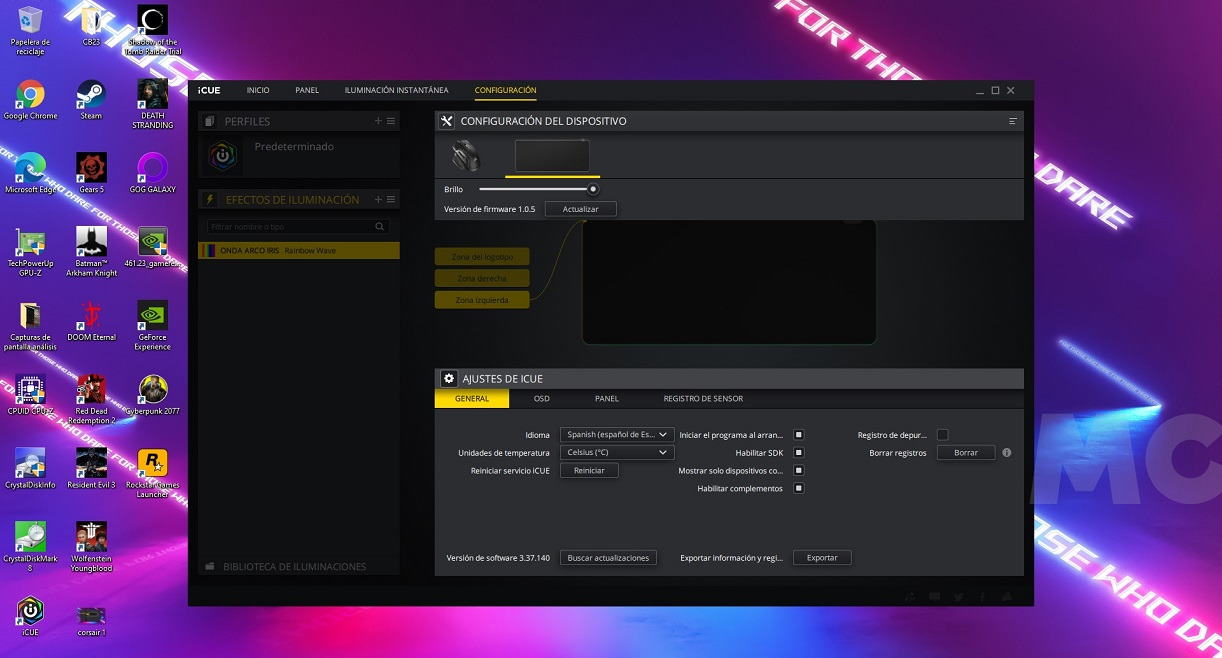Open the temperature units dropdown
The width and height of the screenshot is (1222, 658).
pyautogui.click(x=617, y=453)
